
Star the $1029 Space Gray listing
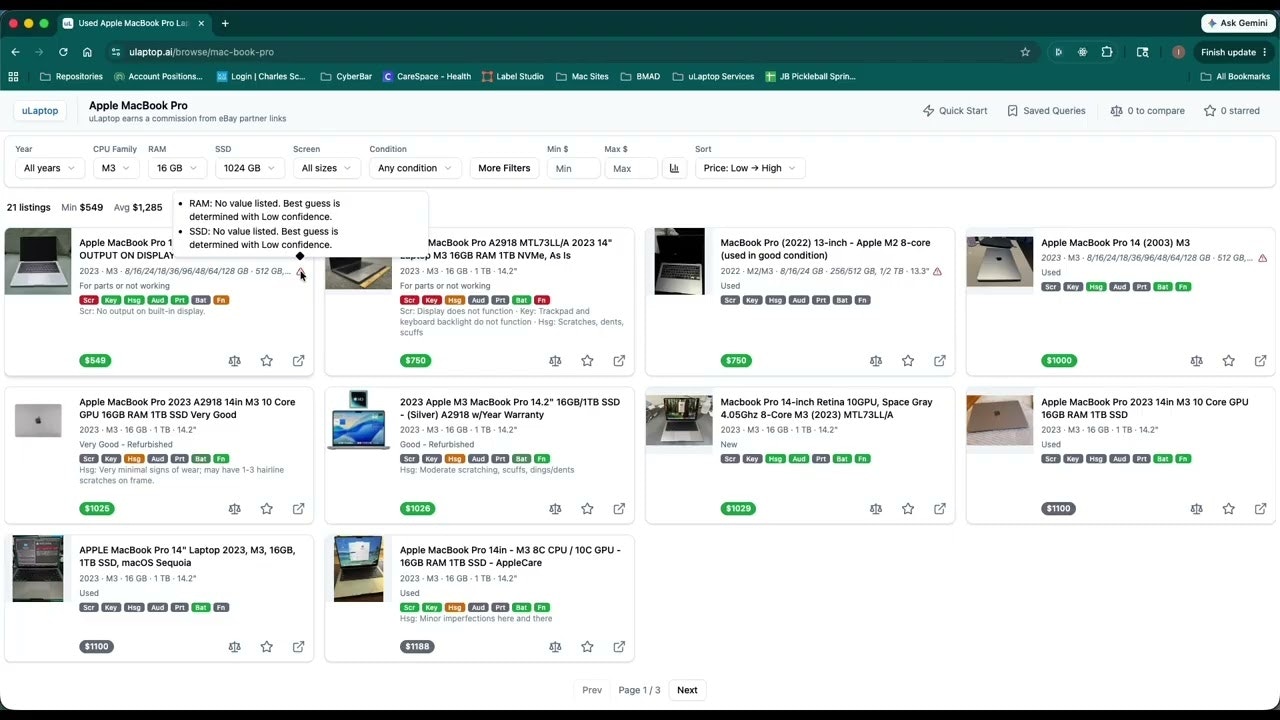[908, 509]
